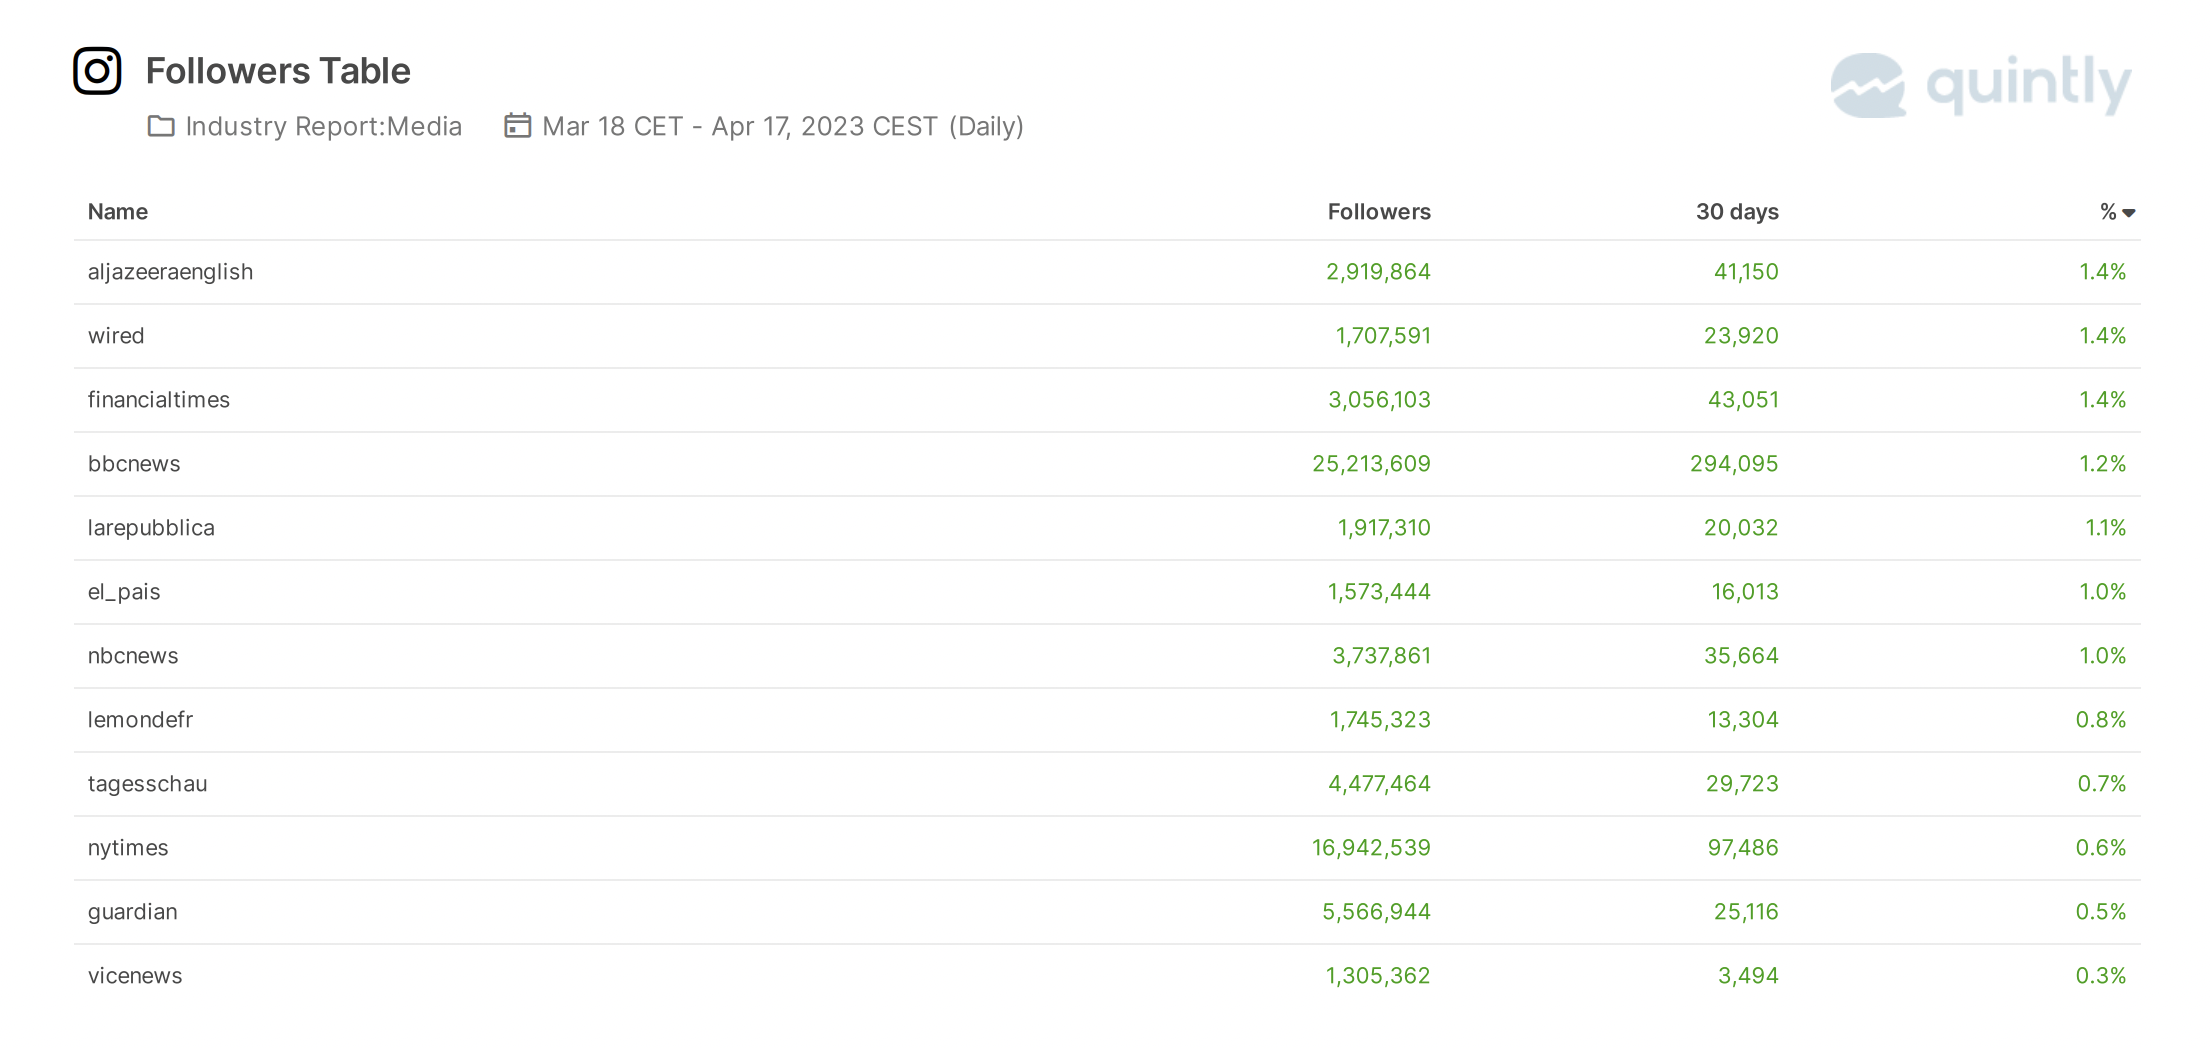Select the guardian row name
This screenshot has width=2210, height=1048.
click(132, 912)
